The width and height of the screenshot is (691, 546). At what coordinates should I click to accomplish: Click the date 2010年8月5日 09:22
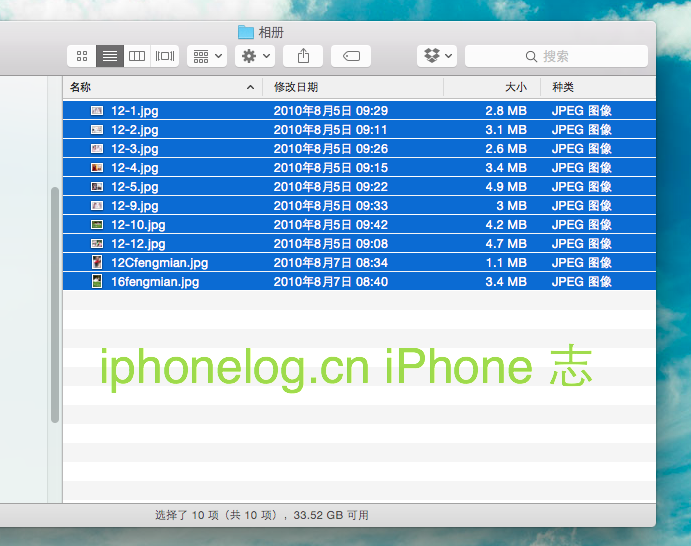(331, 186)
